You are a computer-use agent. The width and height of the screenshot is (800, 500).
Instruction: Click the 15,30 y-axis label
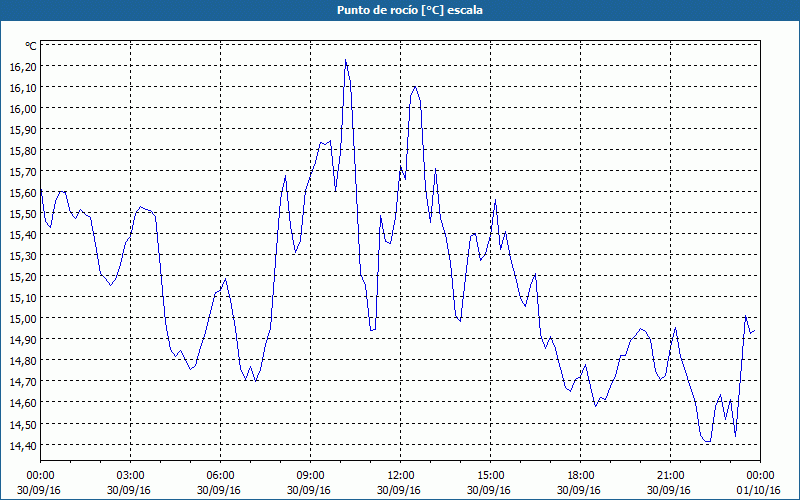click(x=23, y=255)
